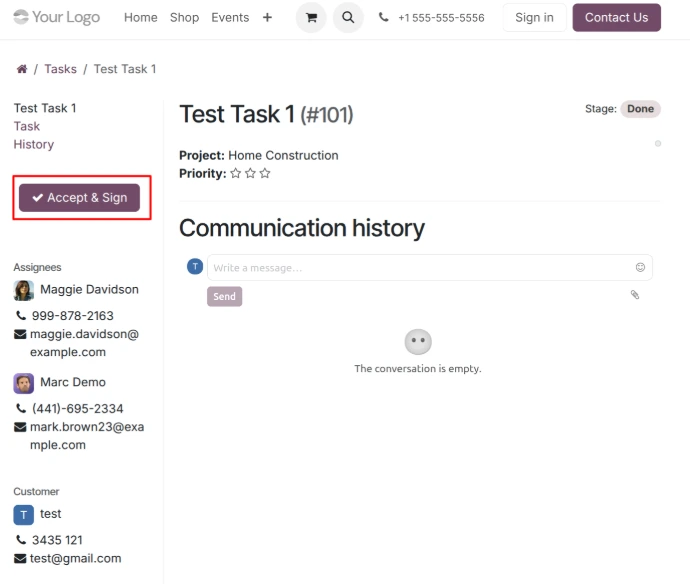Screen dimensions: 690x584
Task: Open the Sign in page
Action: click(x=534, y=17)
